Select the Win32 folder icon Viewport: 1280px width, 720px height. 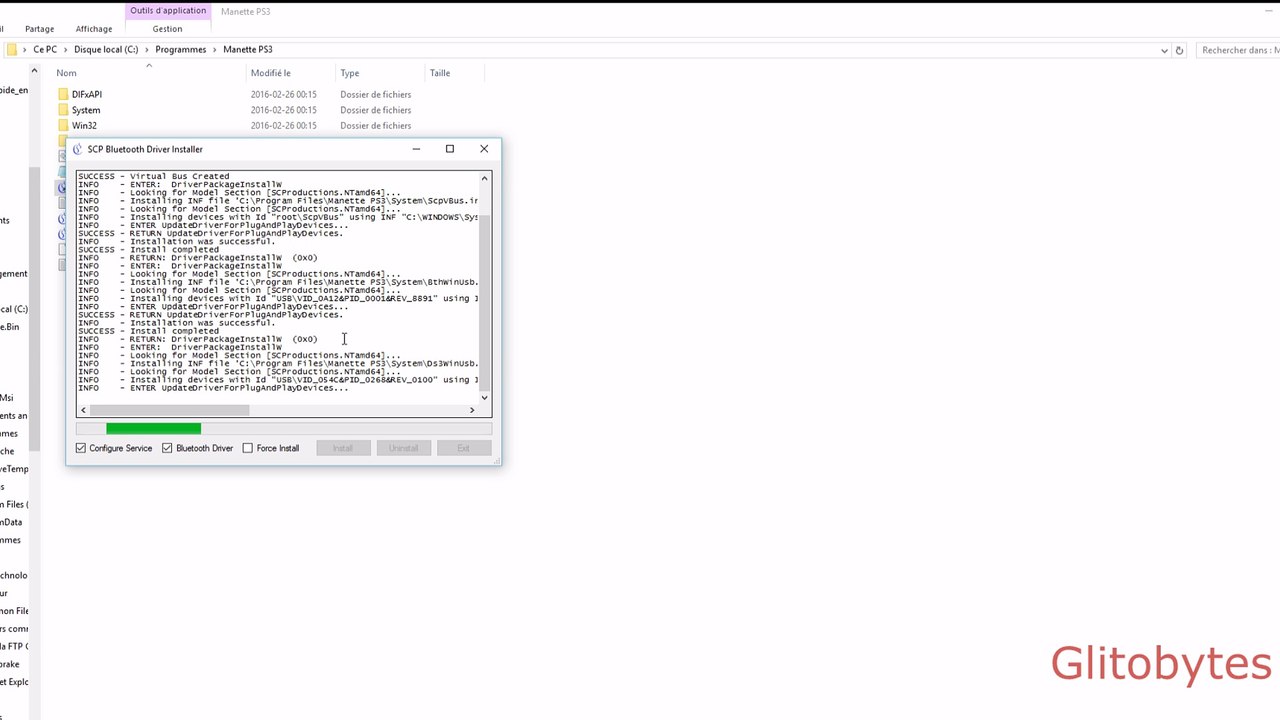coord(63,126)
